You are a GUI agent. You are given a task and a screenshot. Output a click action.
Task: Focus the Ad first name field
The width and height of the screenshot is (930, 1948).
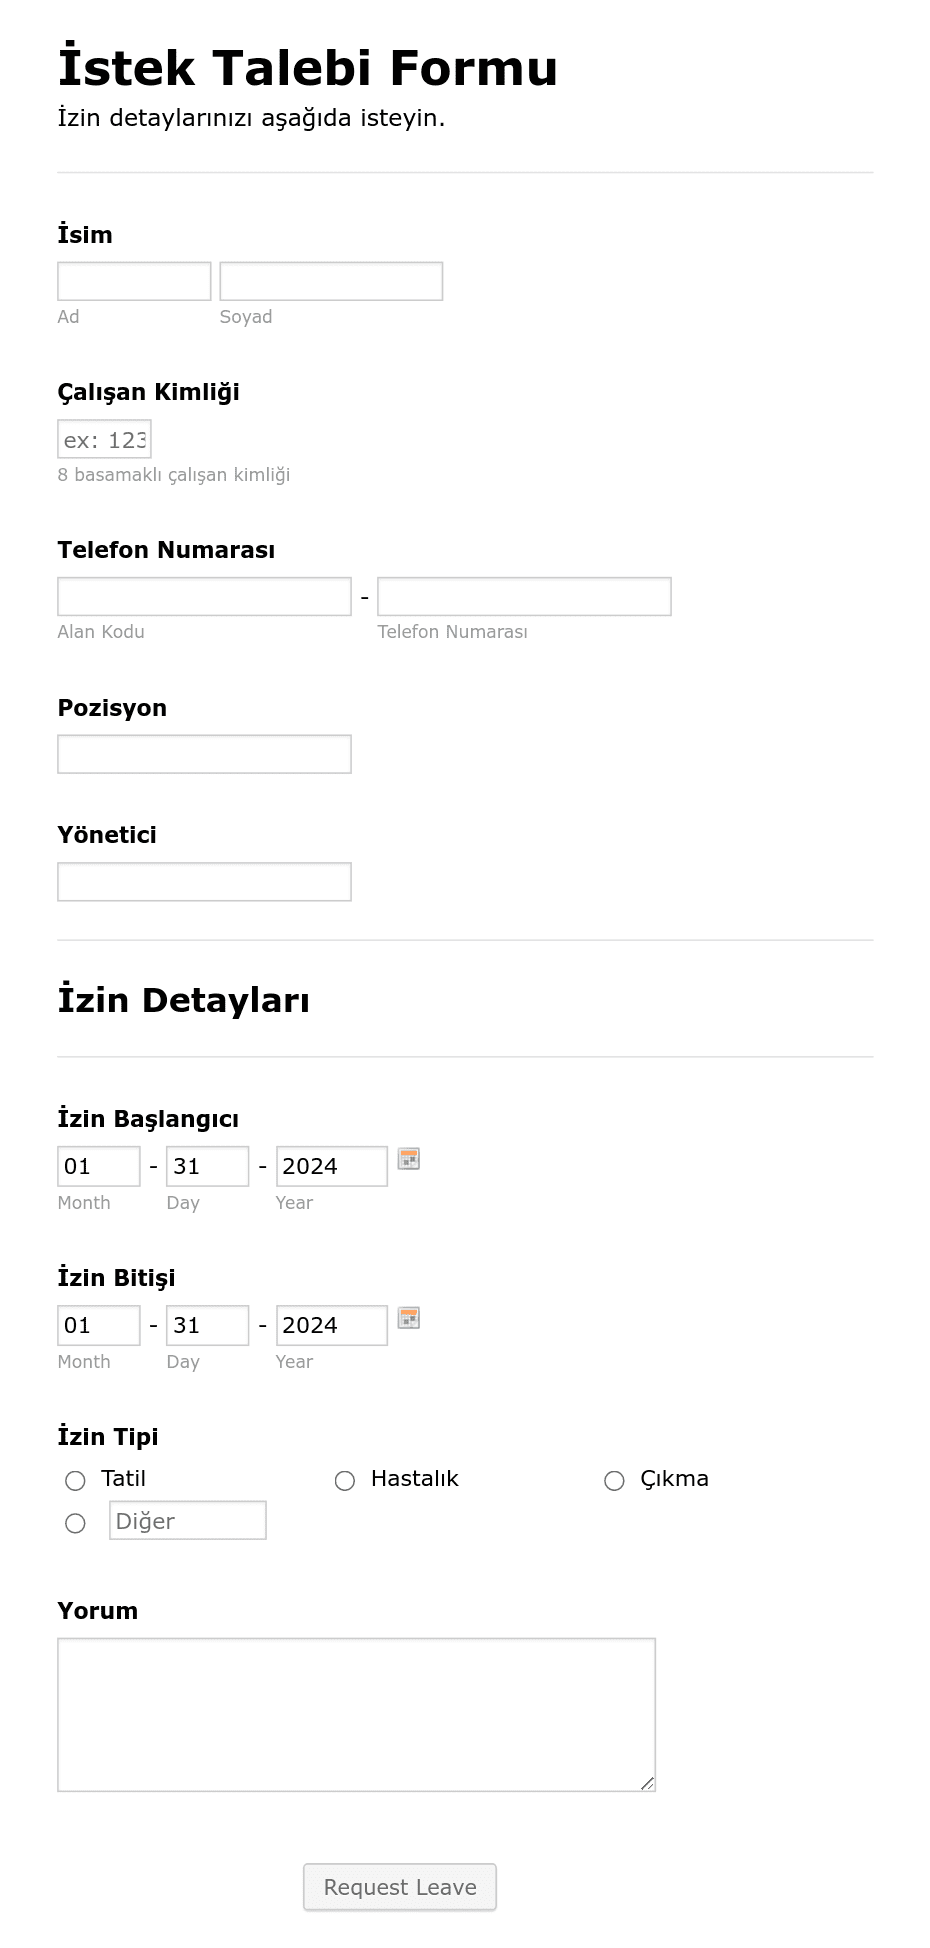coord(134,281)
